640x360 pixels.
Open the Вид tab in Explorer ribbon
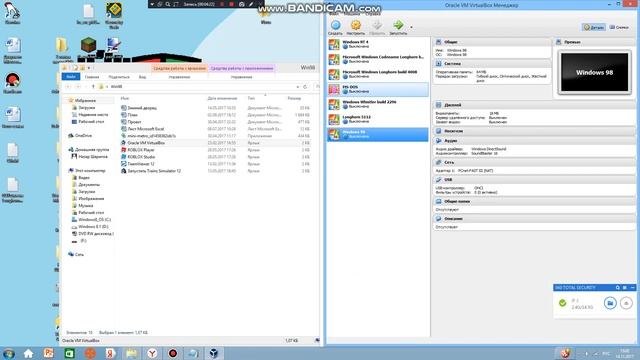tap(142, 77)
